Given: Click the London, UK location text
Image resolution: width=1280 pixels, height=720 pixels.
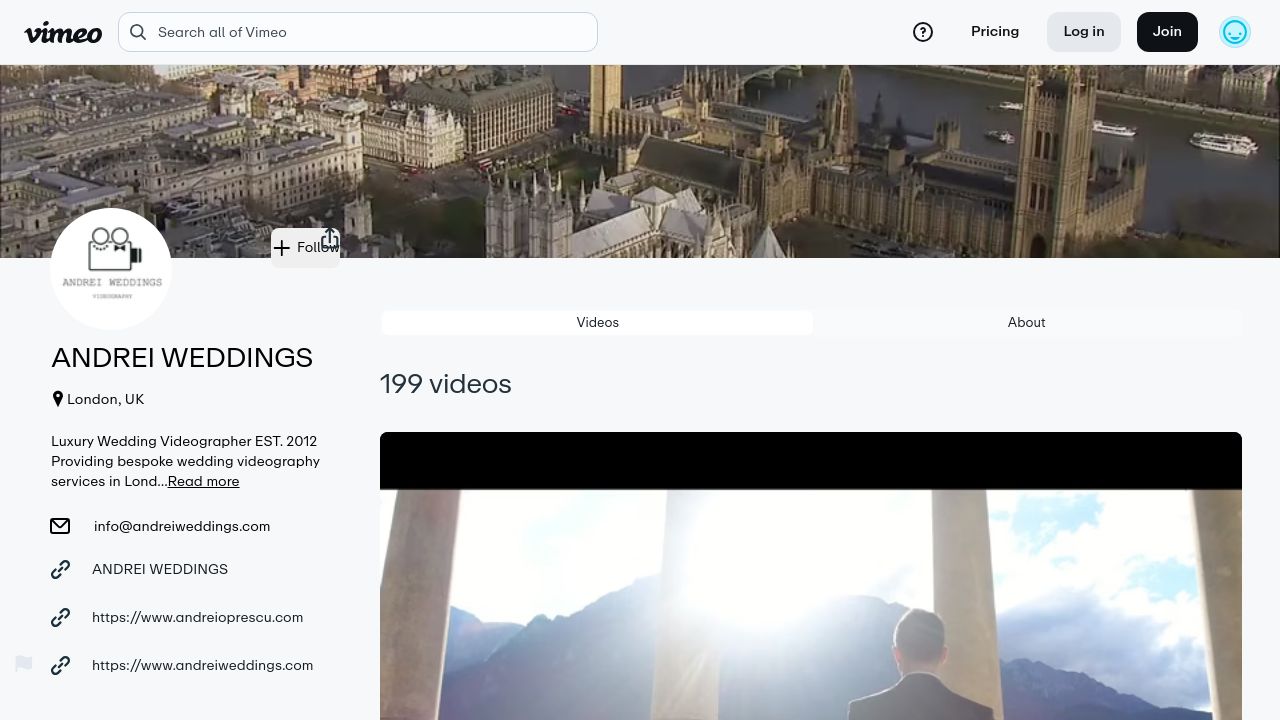Looking at the screenshot, I should (105, 399).
